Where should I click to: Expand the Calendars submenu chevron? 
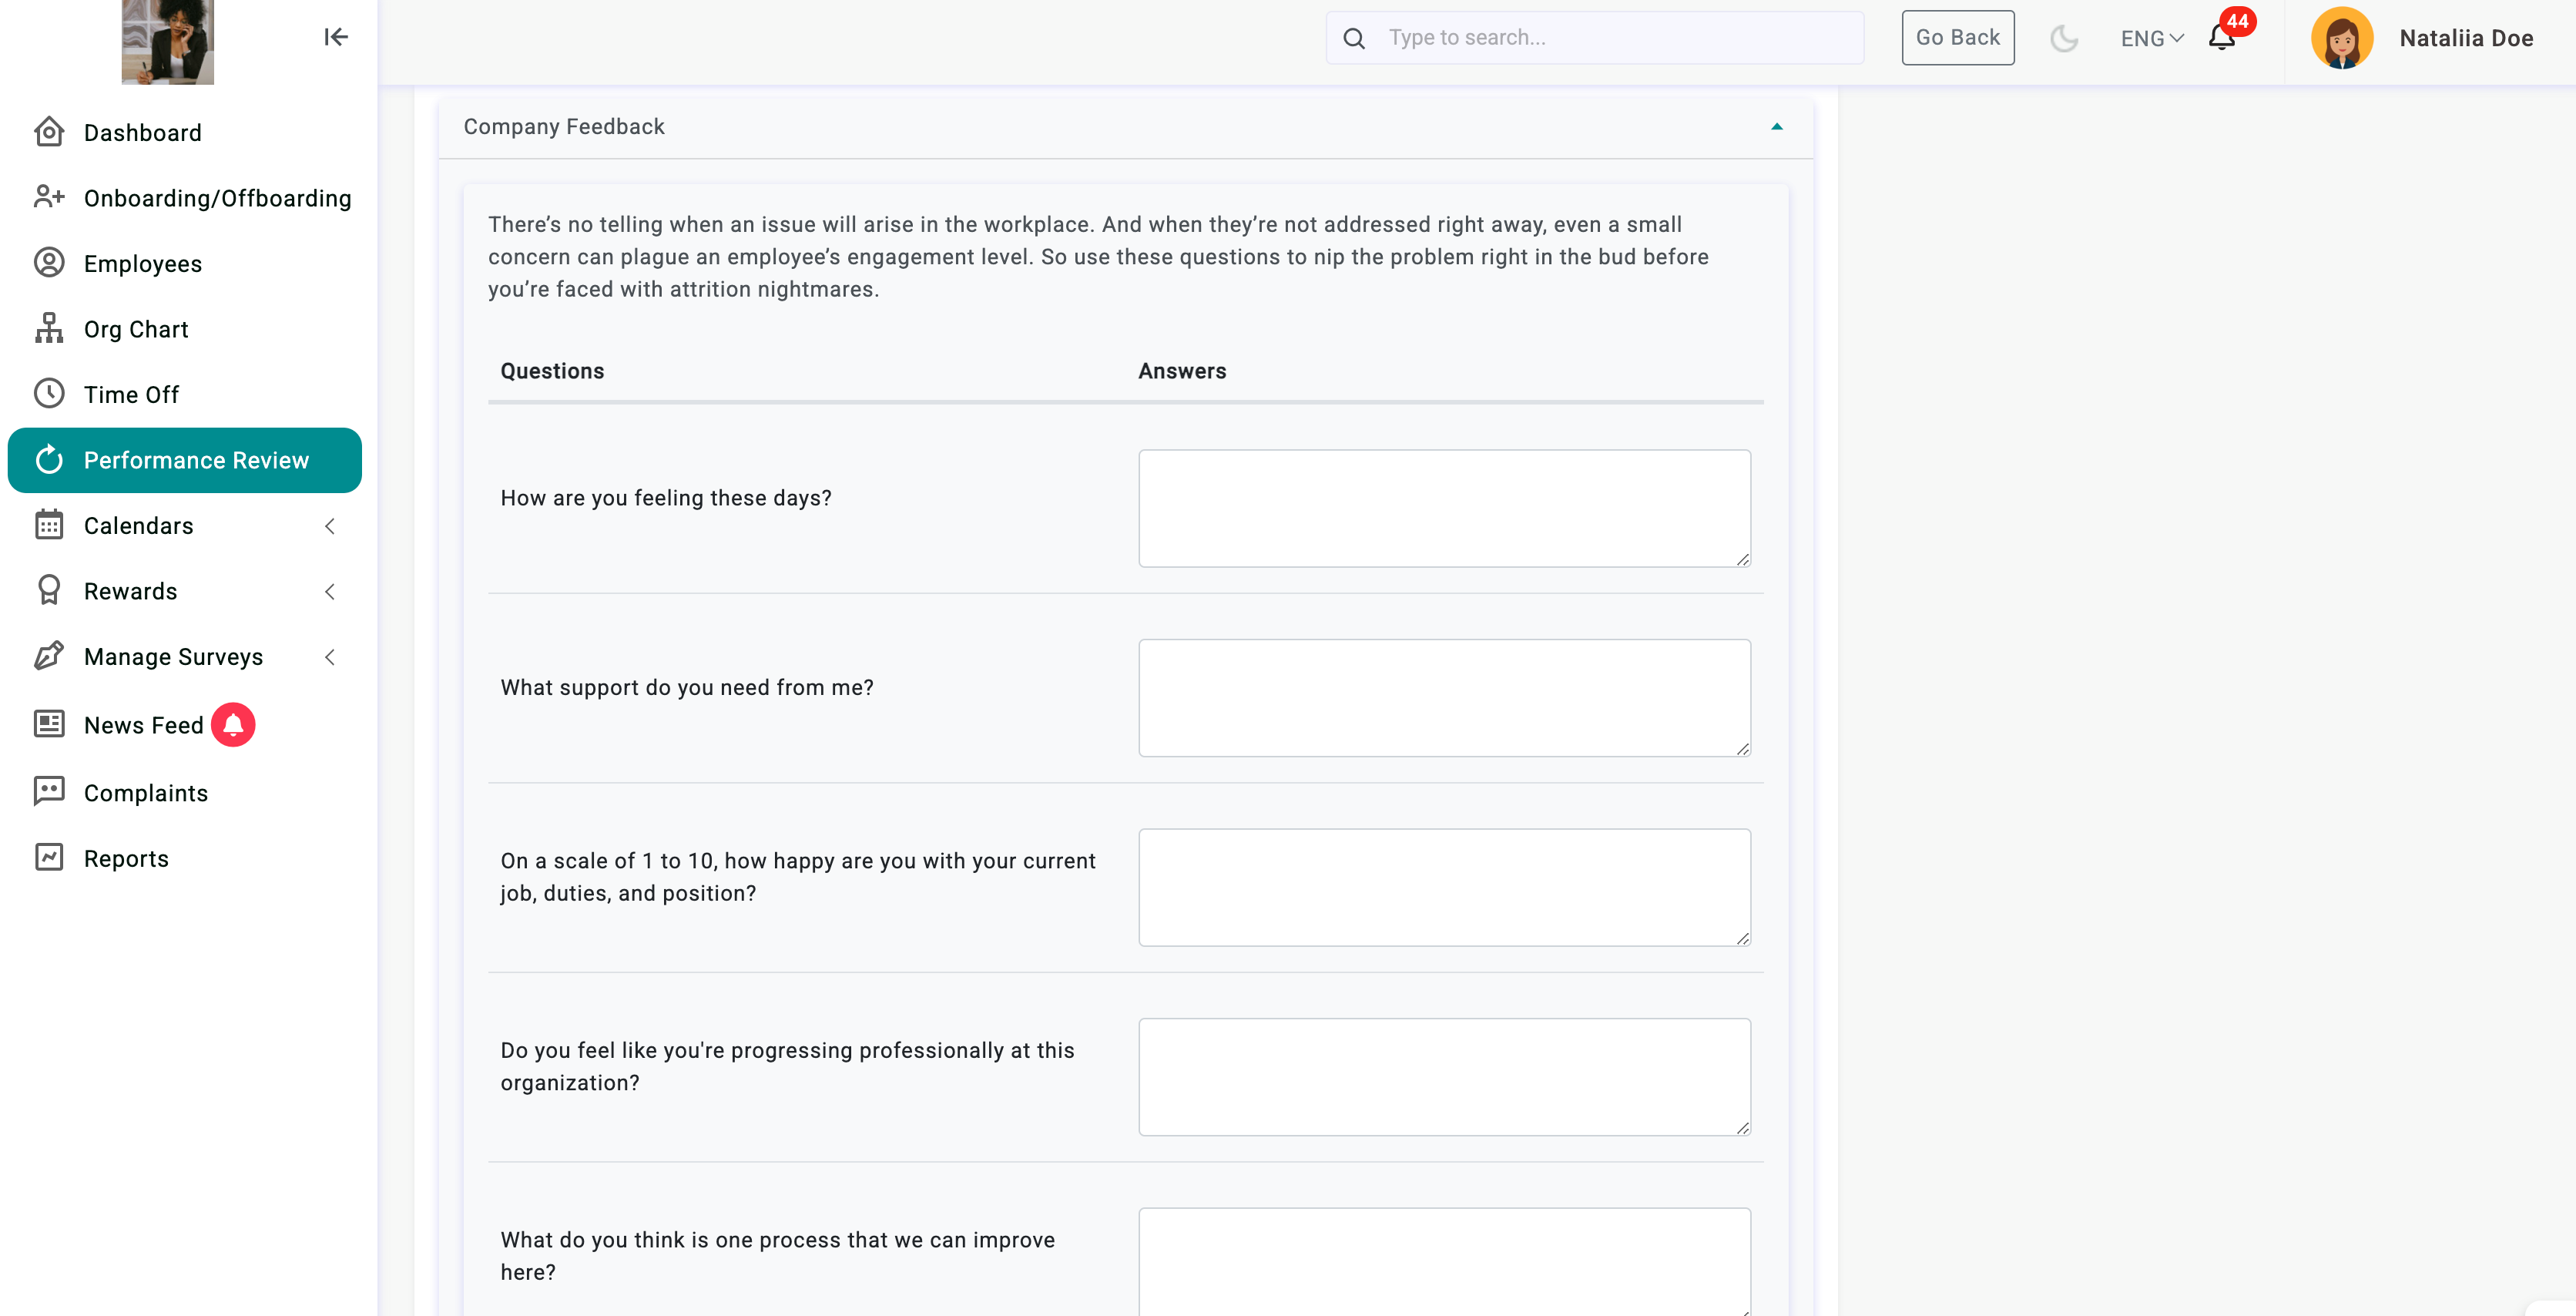pyautogui.click(x=330, y=526)
